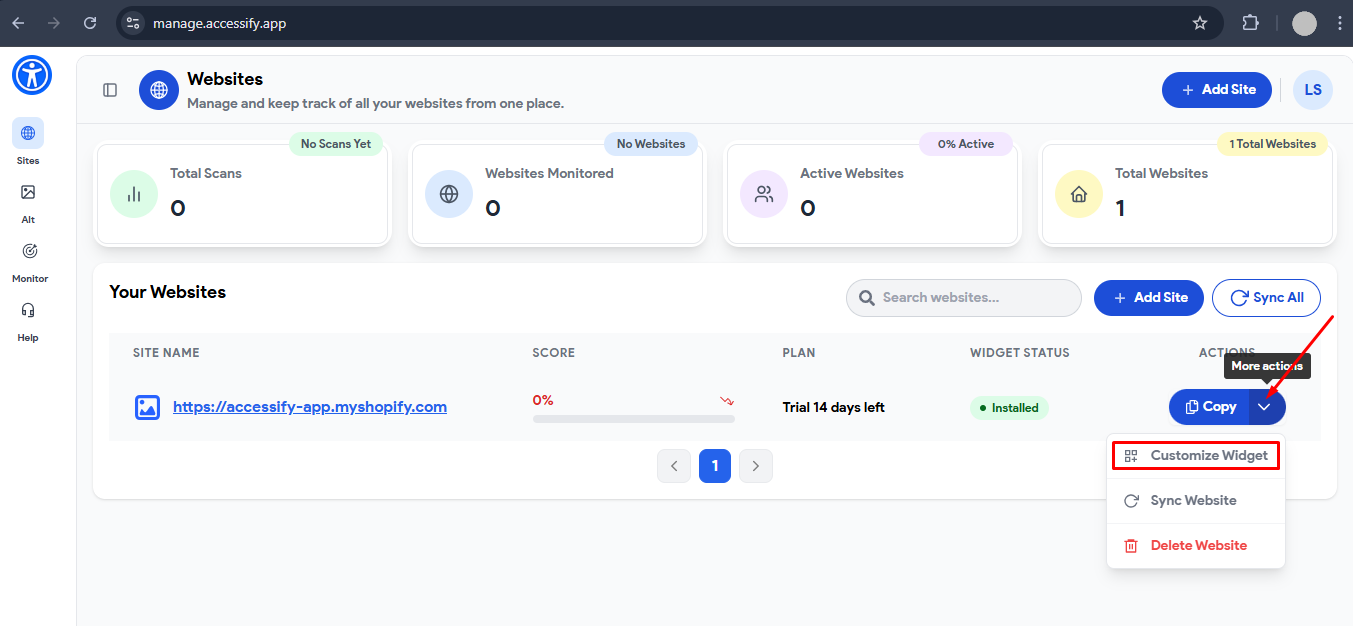
Task: Click the 0% Active badge on Active Websites
Action: click(x=965, y=143)
